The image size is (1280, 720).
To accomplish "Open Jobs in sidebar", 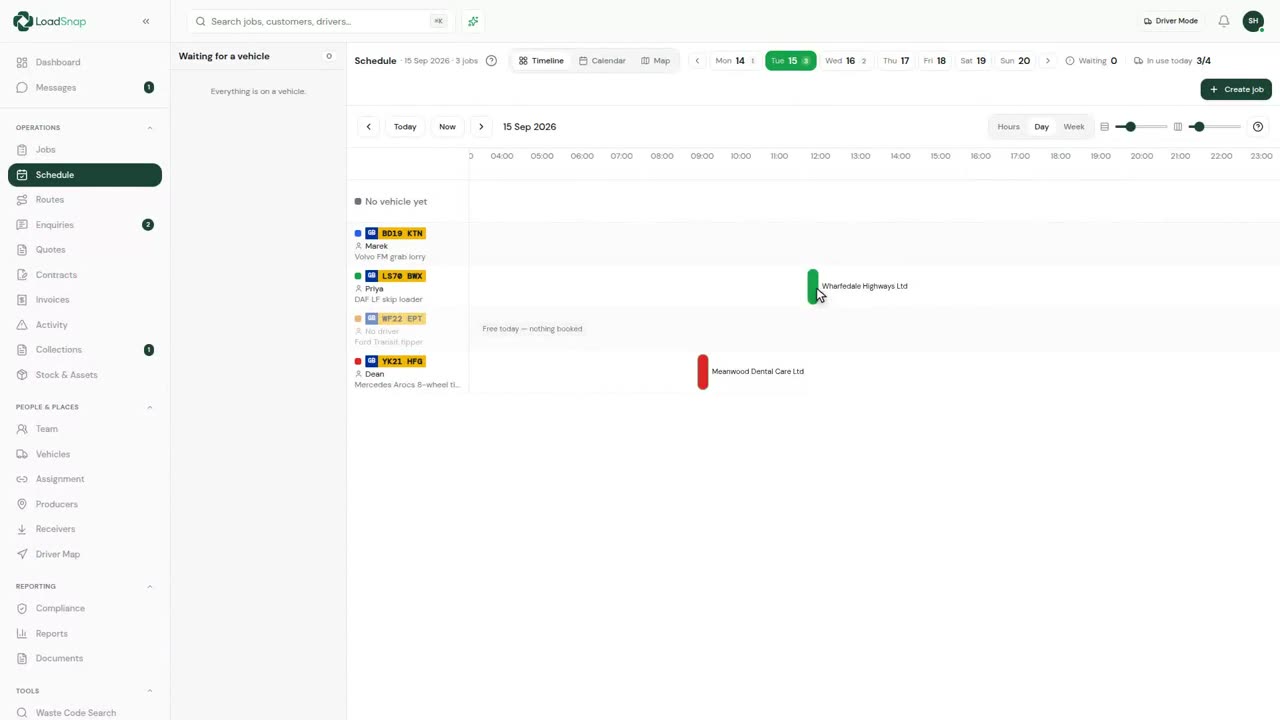I will click(85, 150).
